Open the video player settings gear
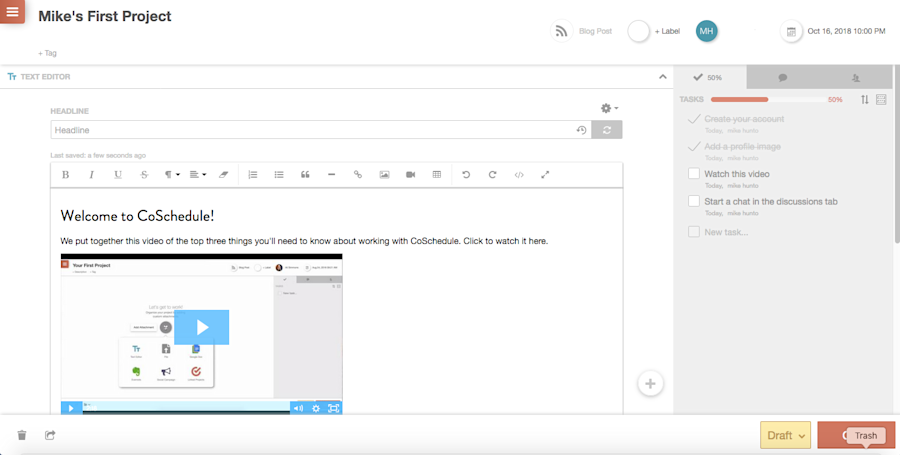900x455 pixels. pyautogui.click(x=316, y=408)
